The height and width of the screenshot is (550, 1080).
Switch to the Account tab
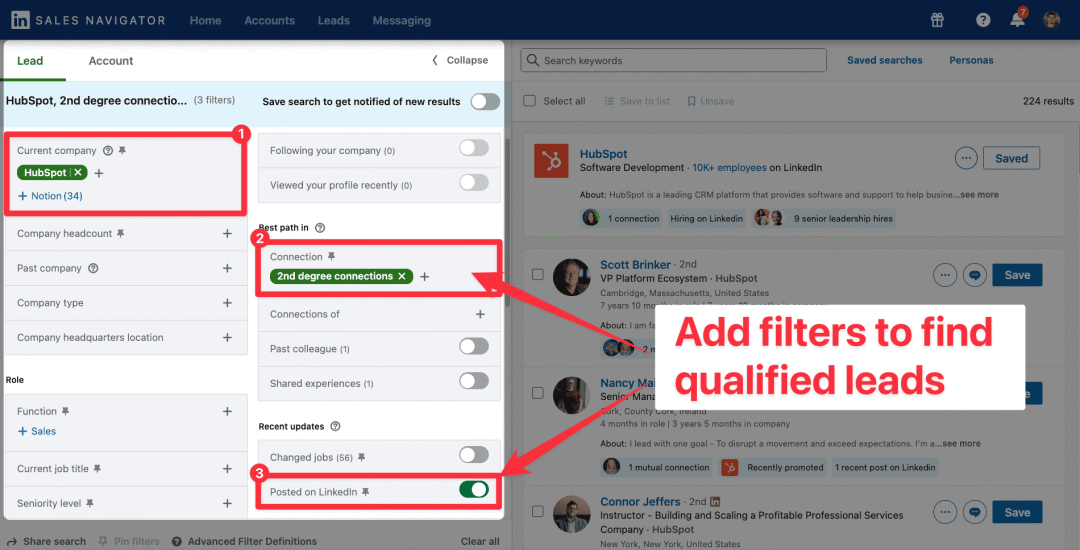111,61
